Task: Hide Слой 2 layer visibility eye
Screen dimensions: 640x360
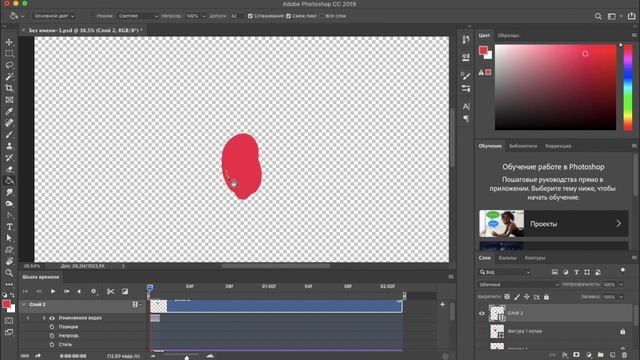Action: 482,313
